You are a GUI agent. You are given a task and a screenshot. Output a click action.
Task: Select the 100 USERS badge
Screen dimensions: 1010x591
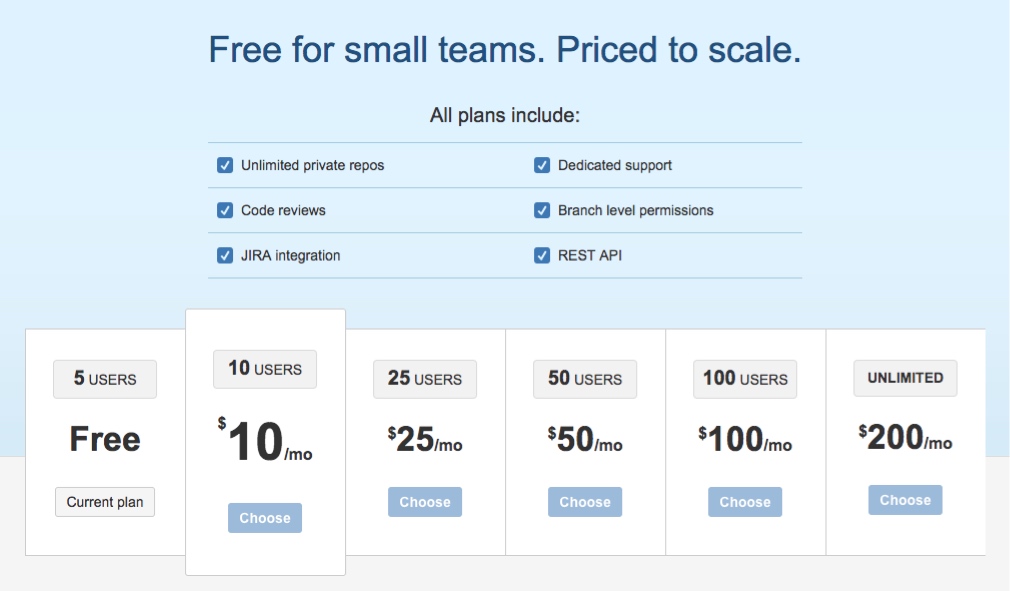(745, 379)
